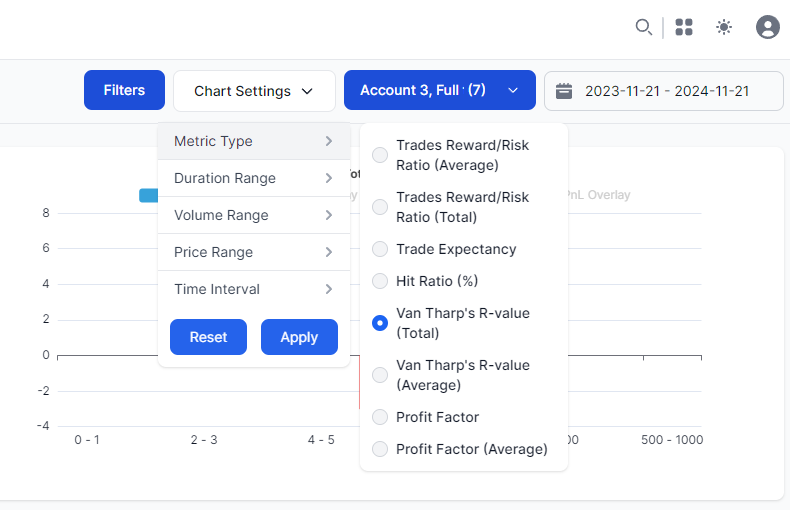Click the Reset button
The image size is (790, 510).
click(x=209, y=337)
